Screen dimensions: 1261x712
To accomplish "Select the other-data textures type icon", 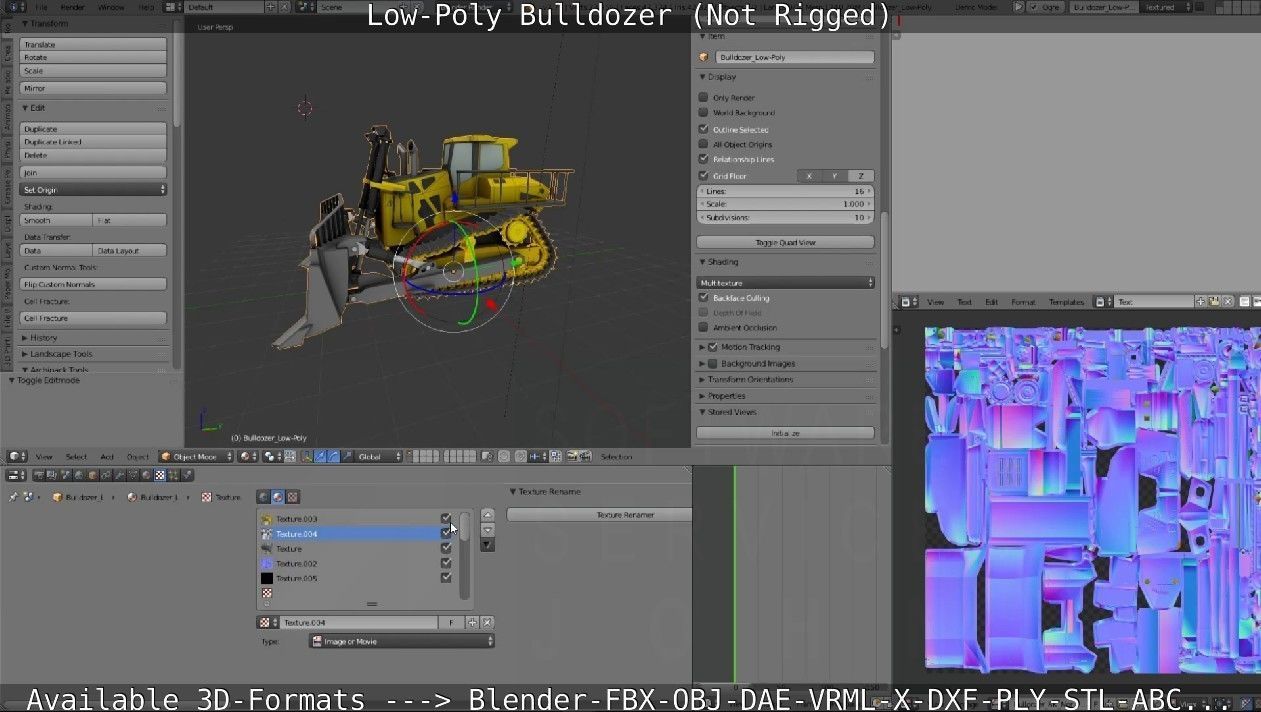I will pyautogui.click(x=293, y=497).
